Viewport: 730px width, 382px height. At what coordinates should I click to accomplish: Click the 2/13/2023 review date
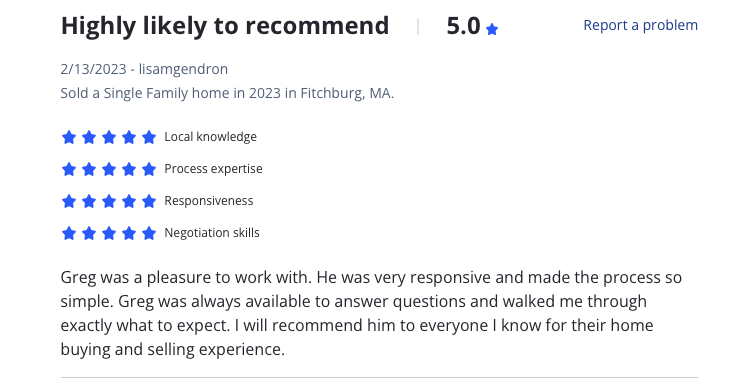pyautogui.click(x=94, y=69)
